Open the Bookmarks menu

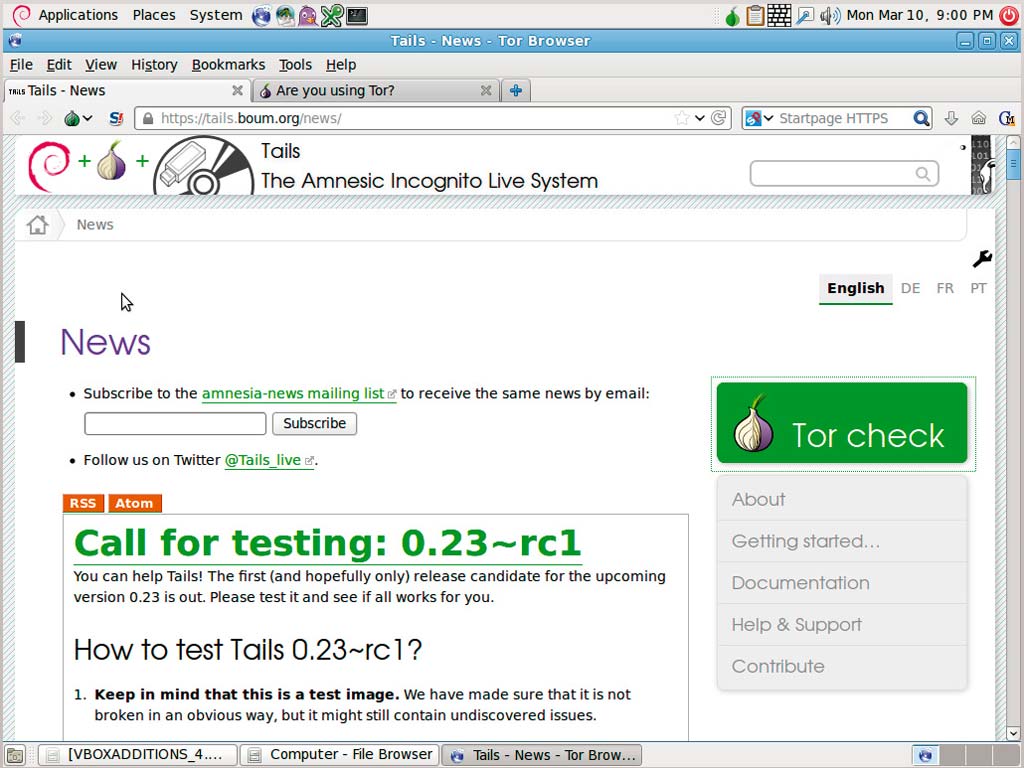228,65
